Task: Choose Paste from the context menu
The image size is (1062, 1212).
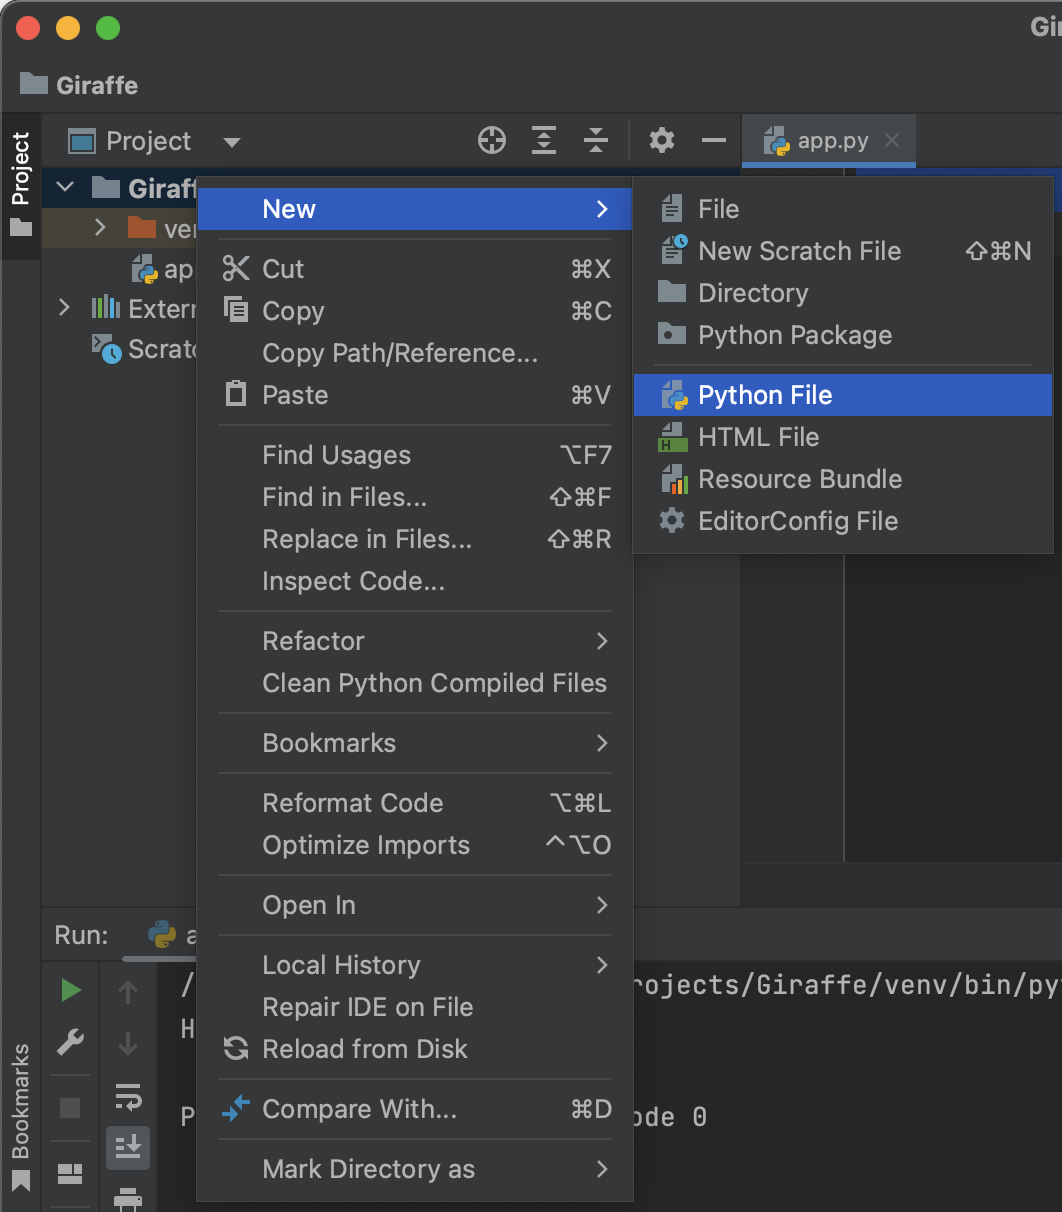Action: click(x=415, y=395)
